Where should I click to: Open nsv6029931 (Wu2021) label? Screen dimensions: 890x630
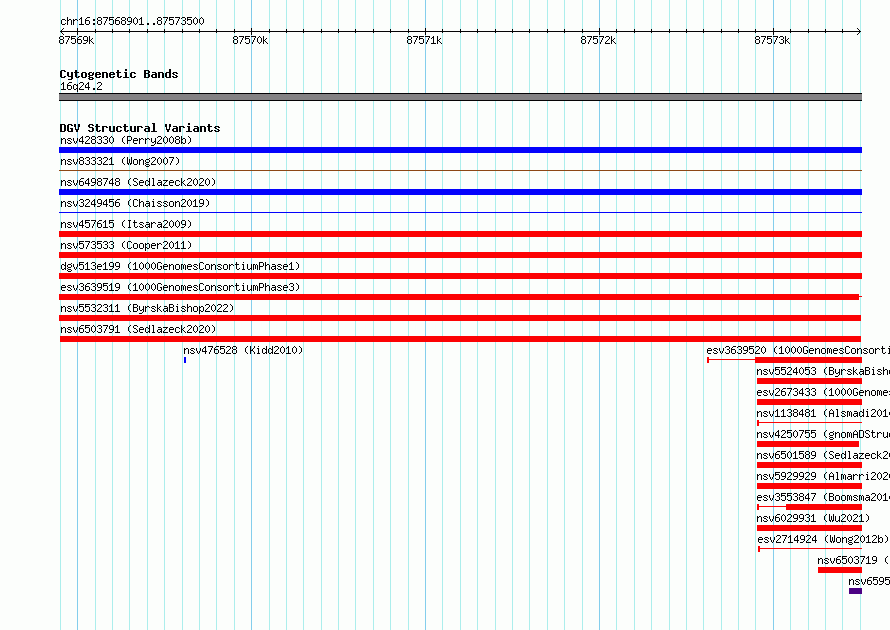pyautogui.click(x=813, y=518)
